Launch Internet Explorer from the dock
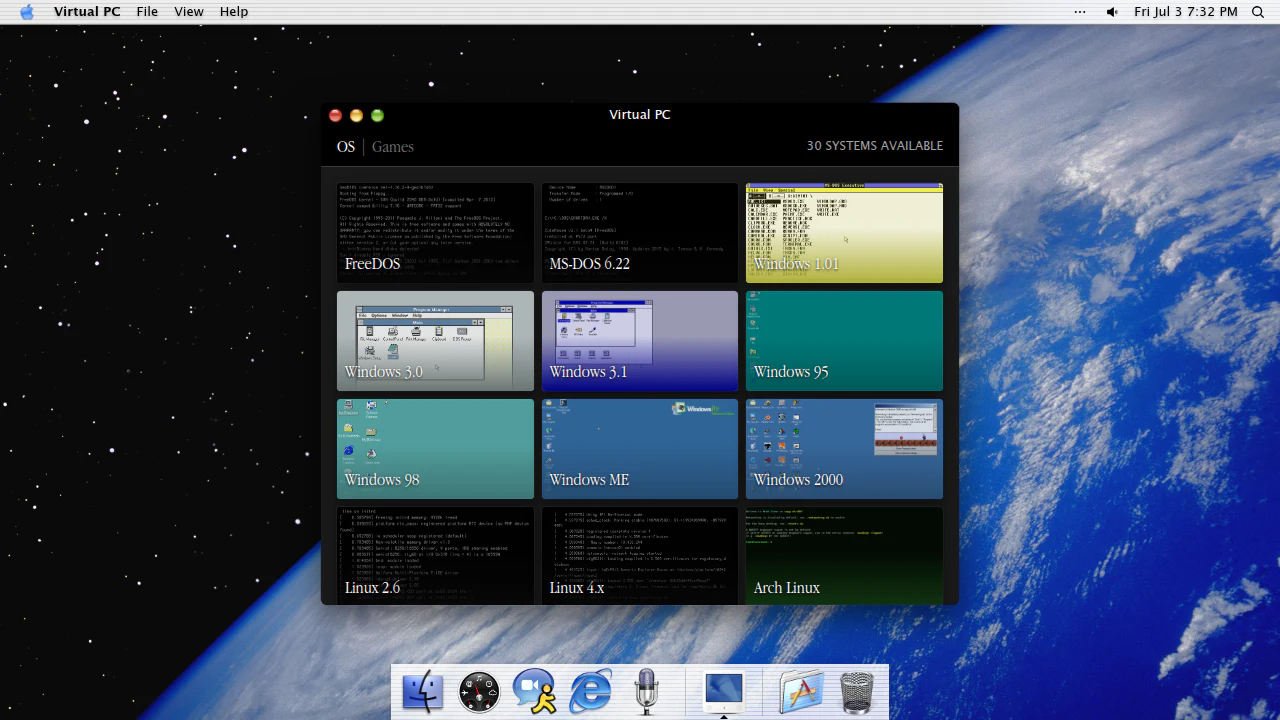The image size is (1280, 720). point(590,692)
